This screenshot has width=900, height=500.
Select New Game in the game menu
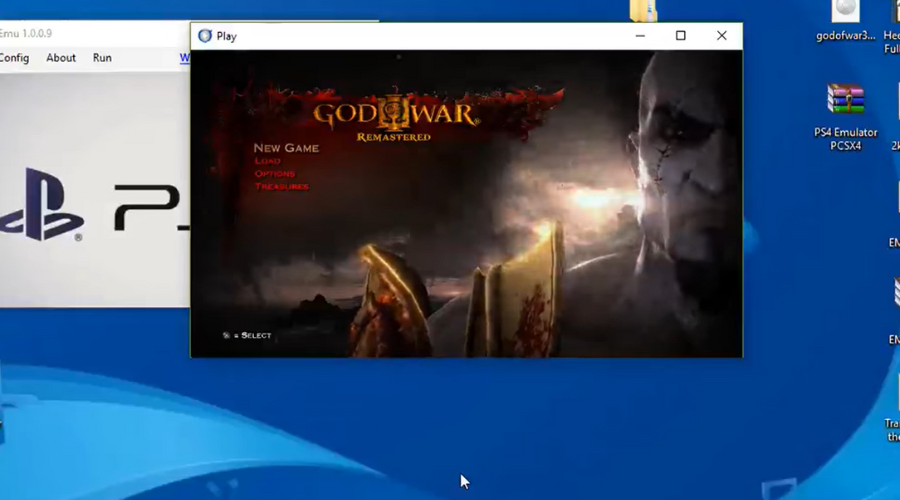pyautogui.click(x=286, y=148)
